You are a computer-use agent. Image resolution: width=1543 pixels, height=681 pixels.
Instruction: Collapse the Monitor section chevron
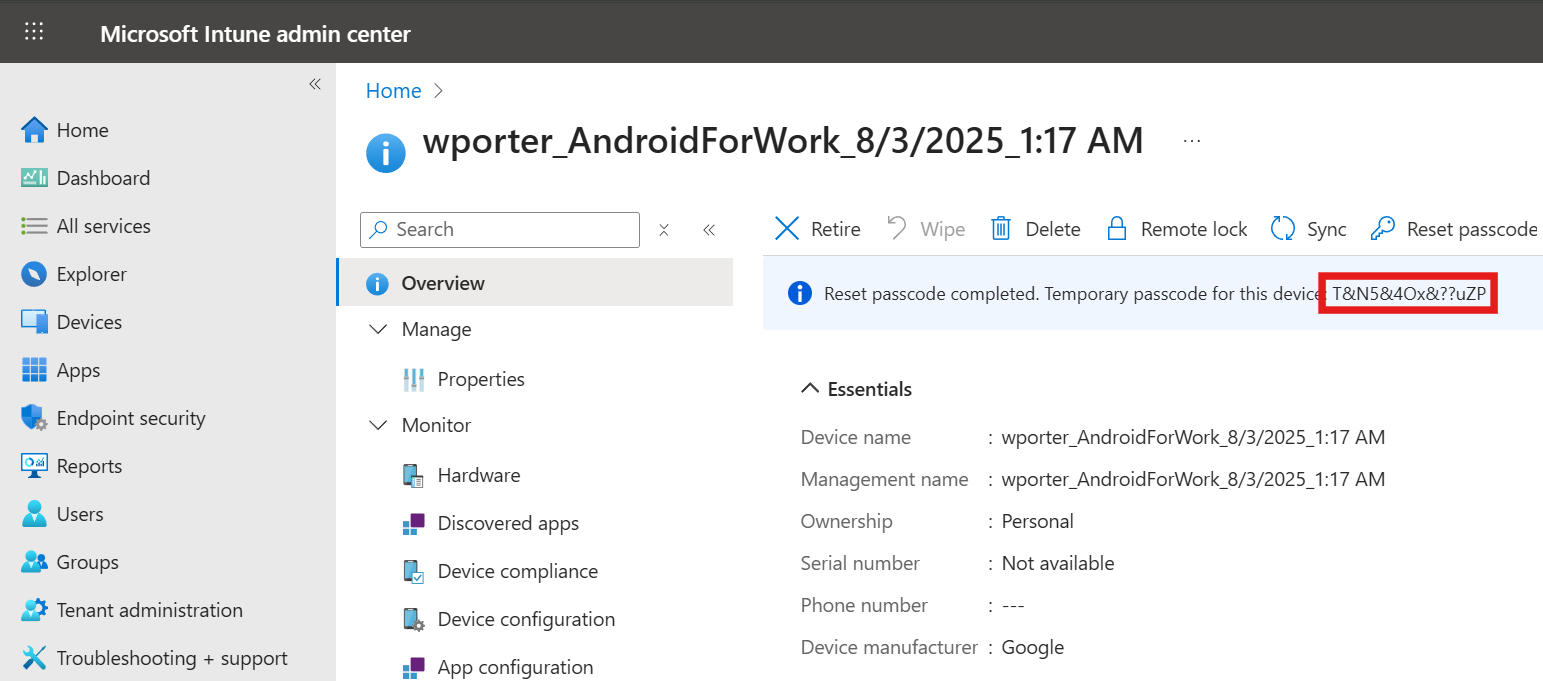[378, 425]
